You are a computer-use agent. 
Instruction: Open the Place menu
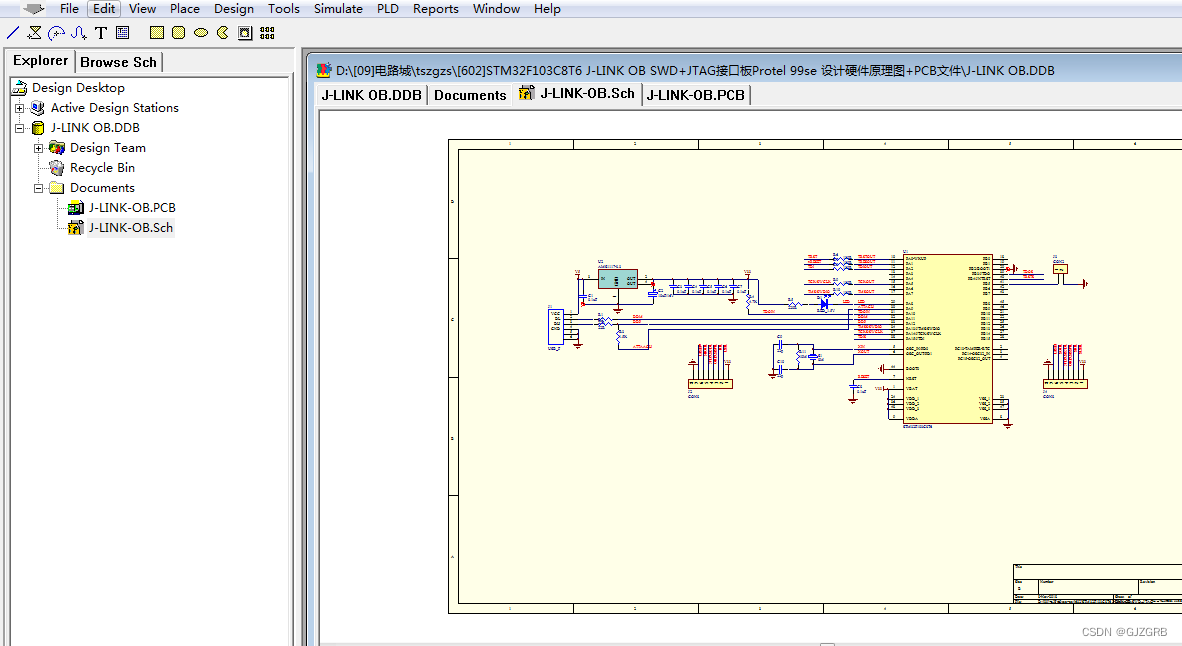185,9
